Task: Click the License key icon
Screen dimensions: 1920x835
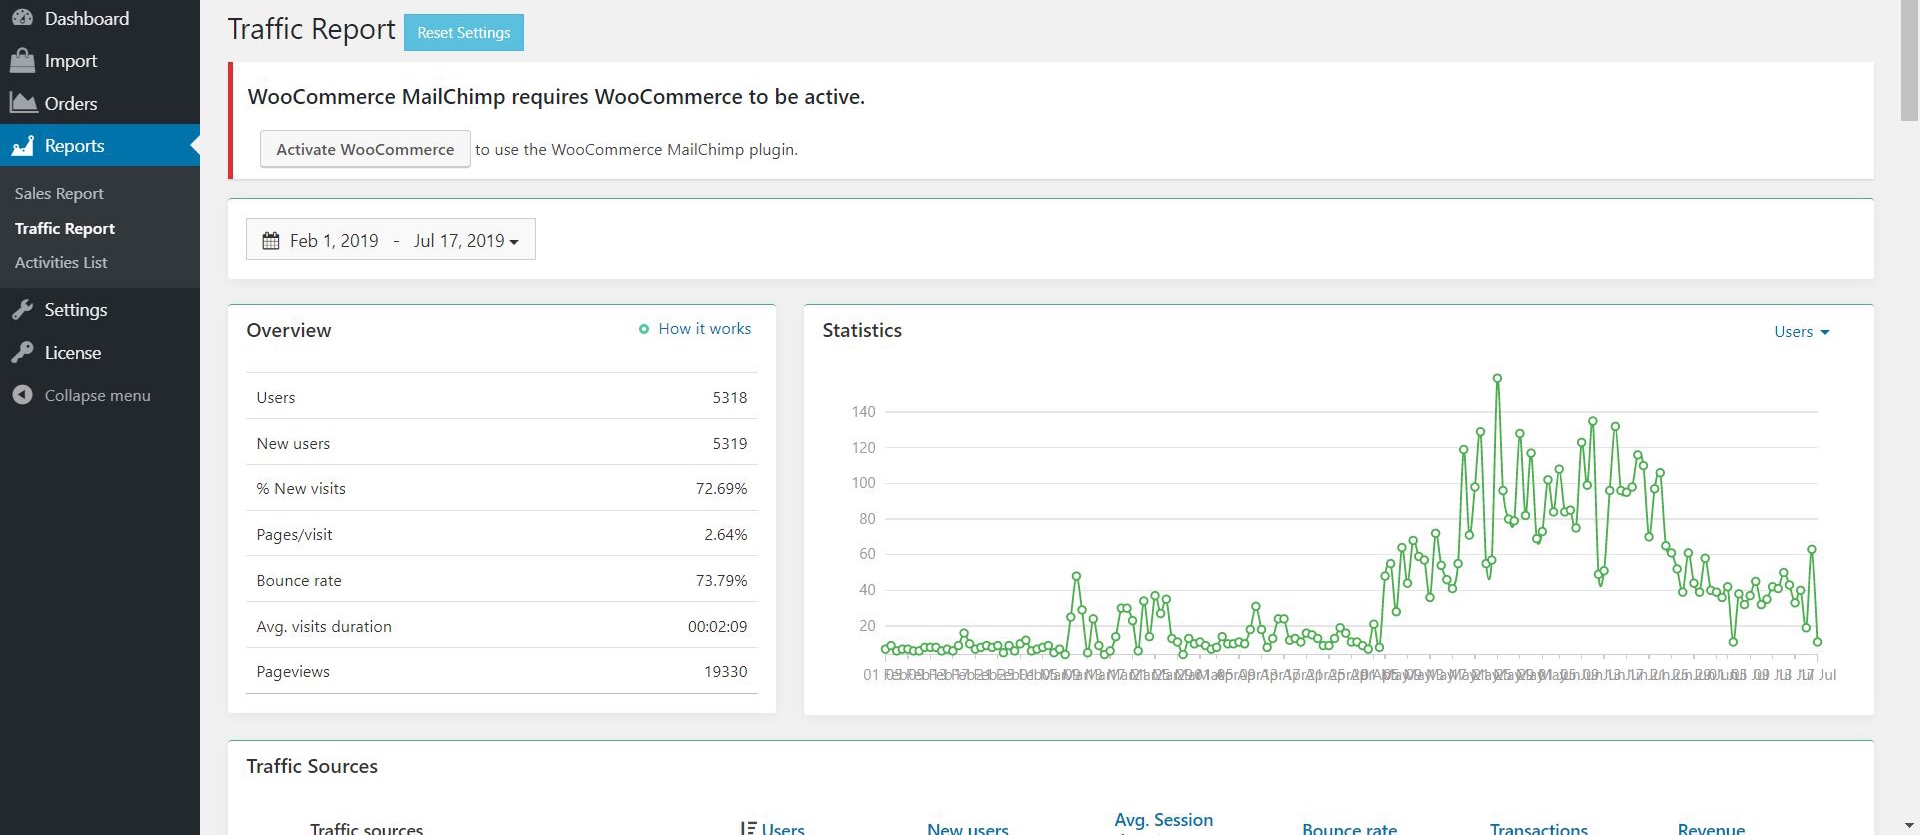Action: pos(22,353)
